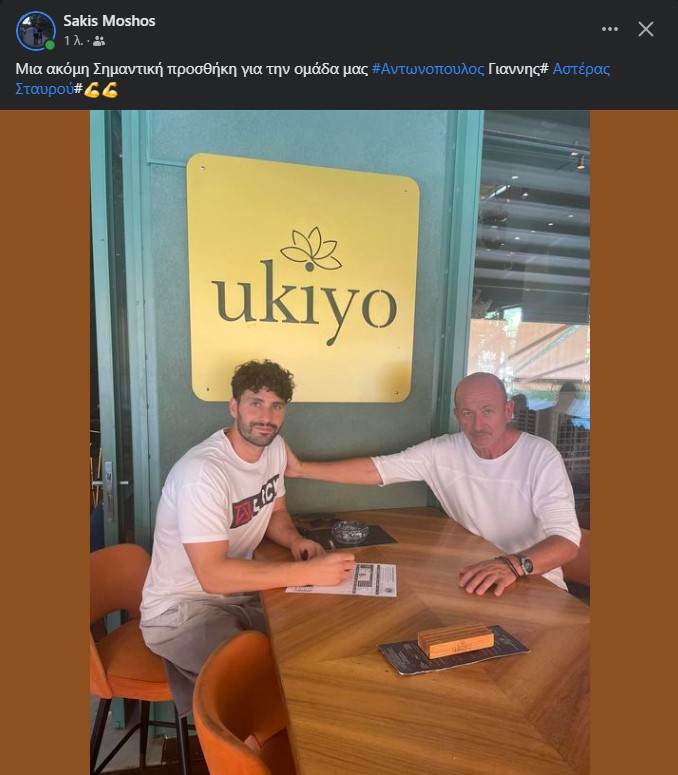Image resolution: width=678 pixels, height=775 pixels.
Task: Click the green online status dot
Action: coord(49,45)
